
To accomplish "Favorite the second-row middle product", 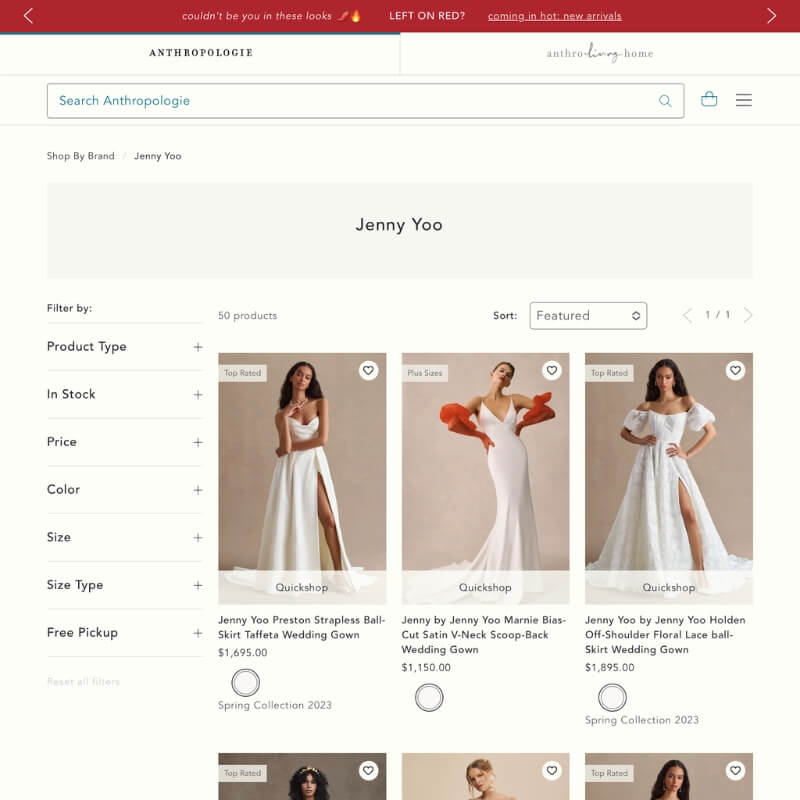I will (552, 770).
